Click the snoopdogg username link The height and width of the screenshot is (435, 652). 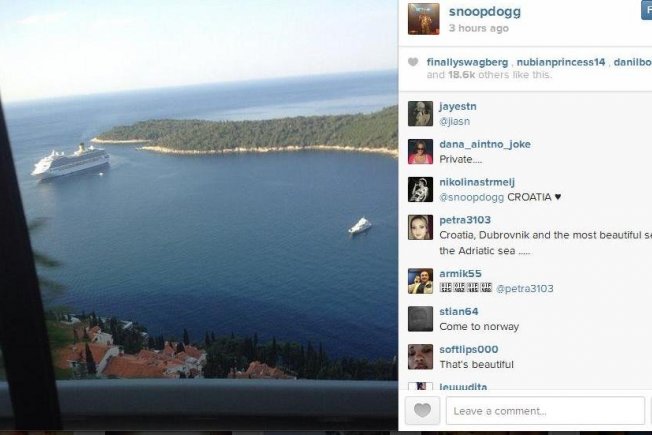pyautogui.click(x=484, y=12)
